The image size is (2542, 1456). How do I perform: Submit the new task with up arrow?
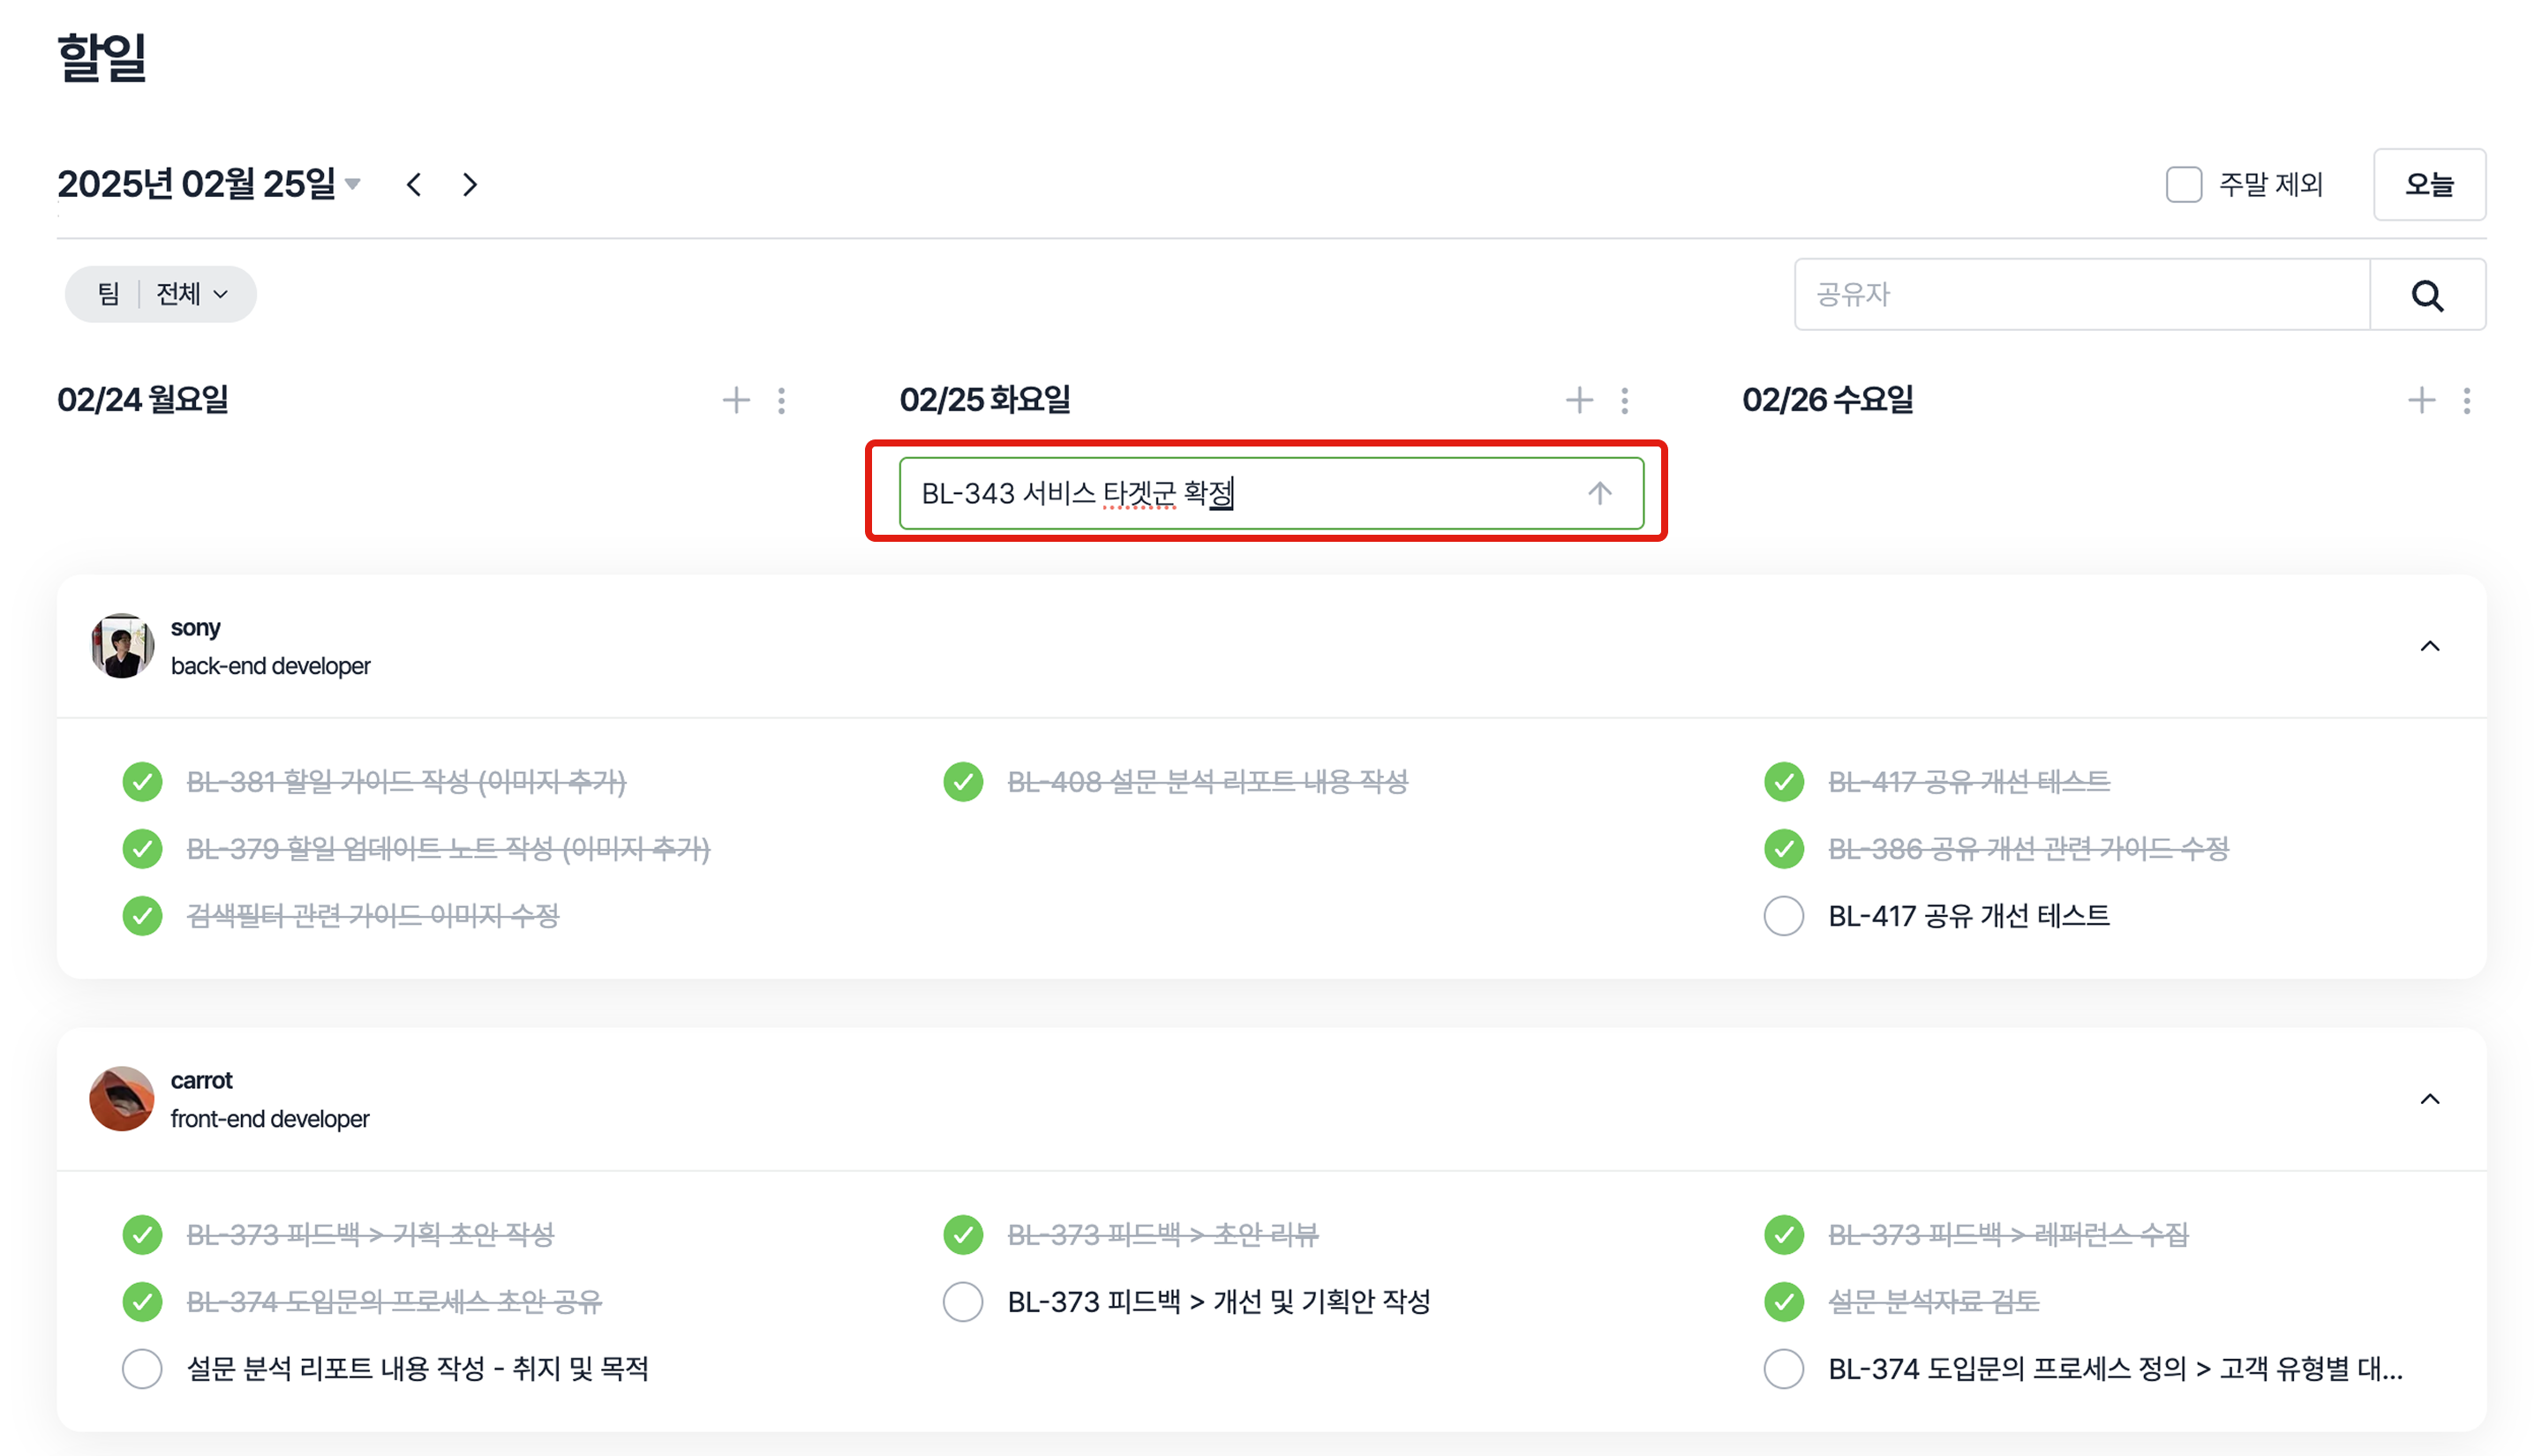(1599, 493)
